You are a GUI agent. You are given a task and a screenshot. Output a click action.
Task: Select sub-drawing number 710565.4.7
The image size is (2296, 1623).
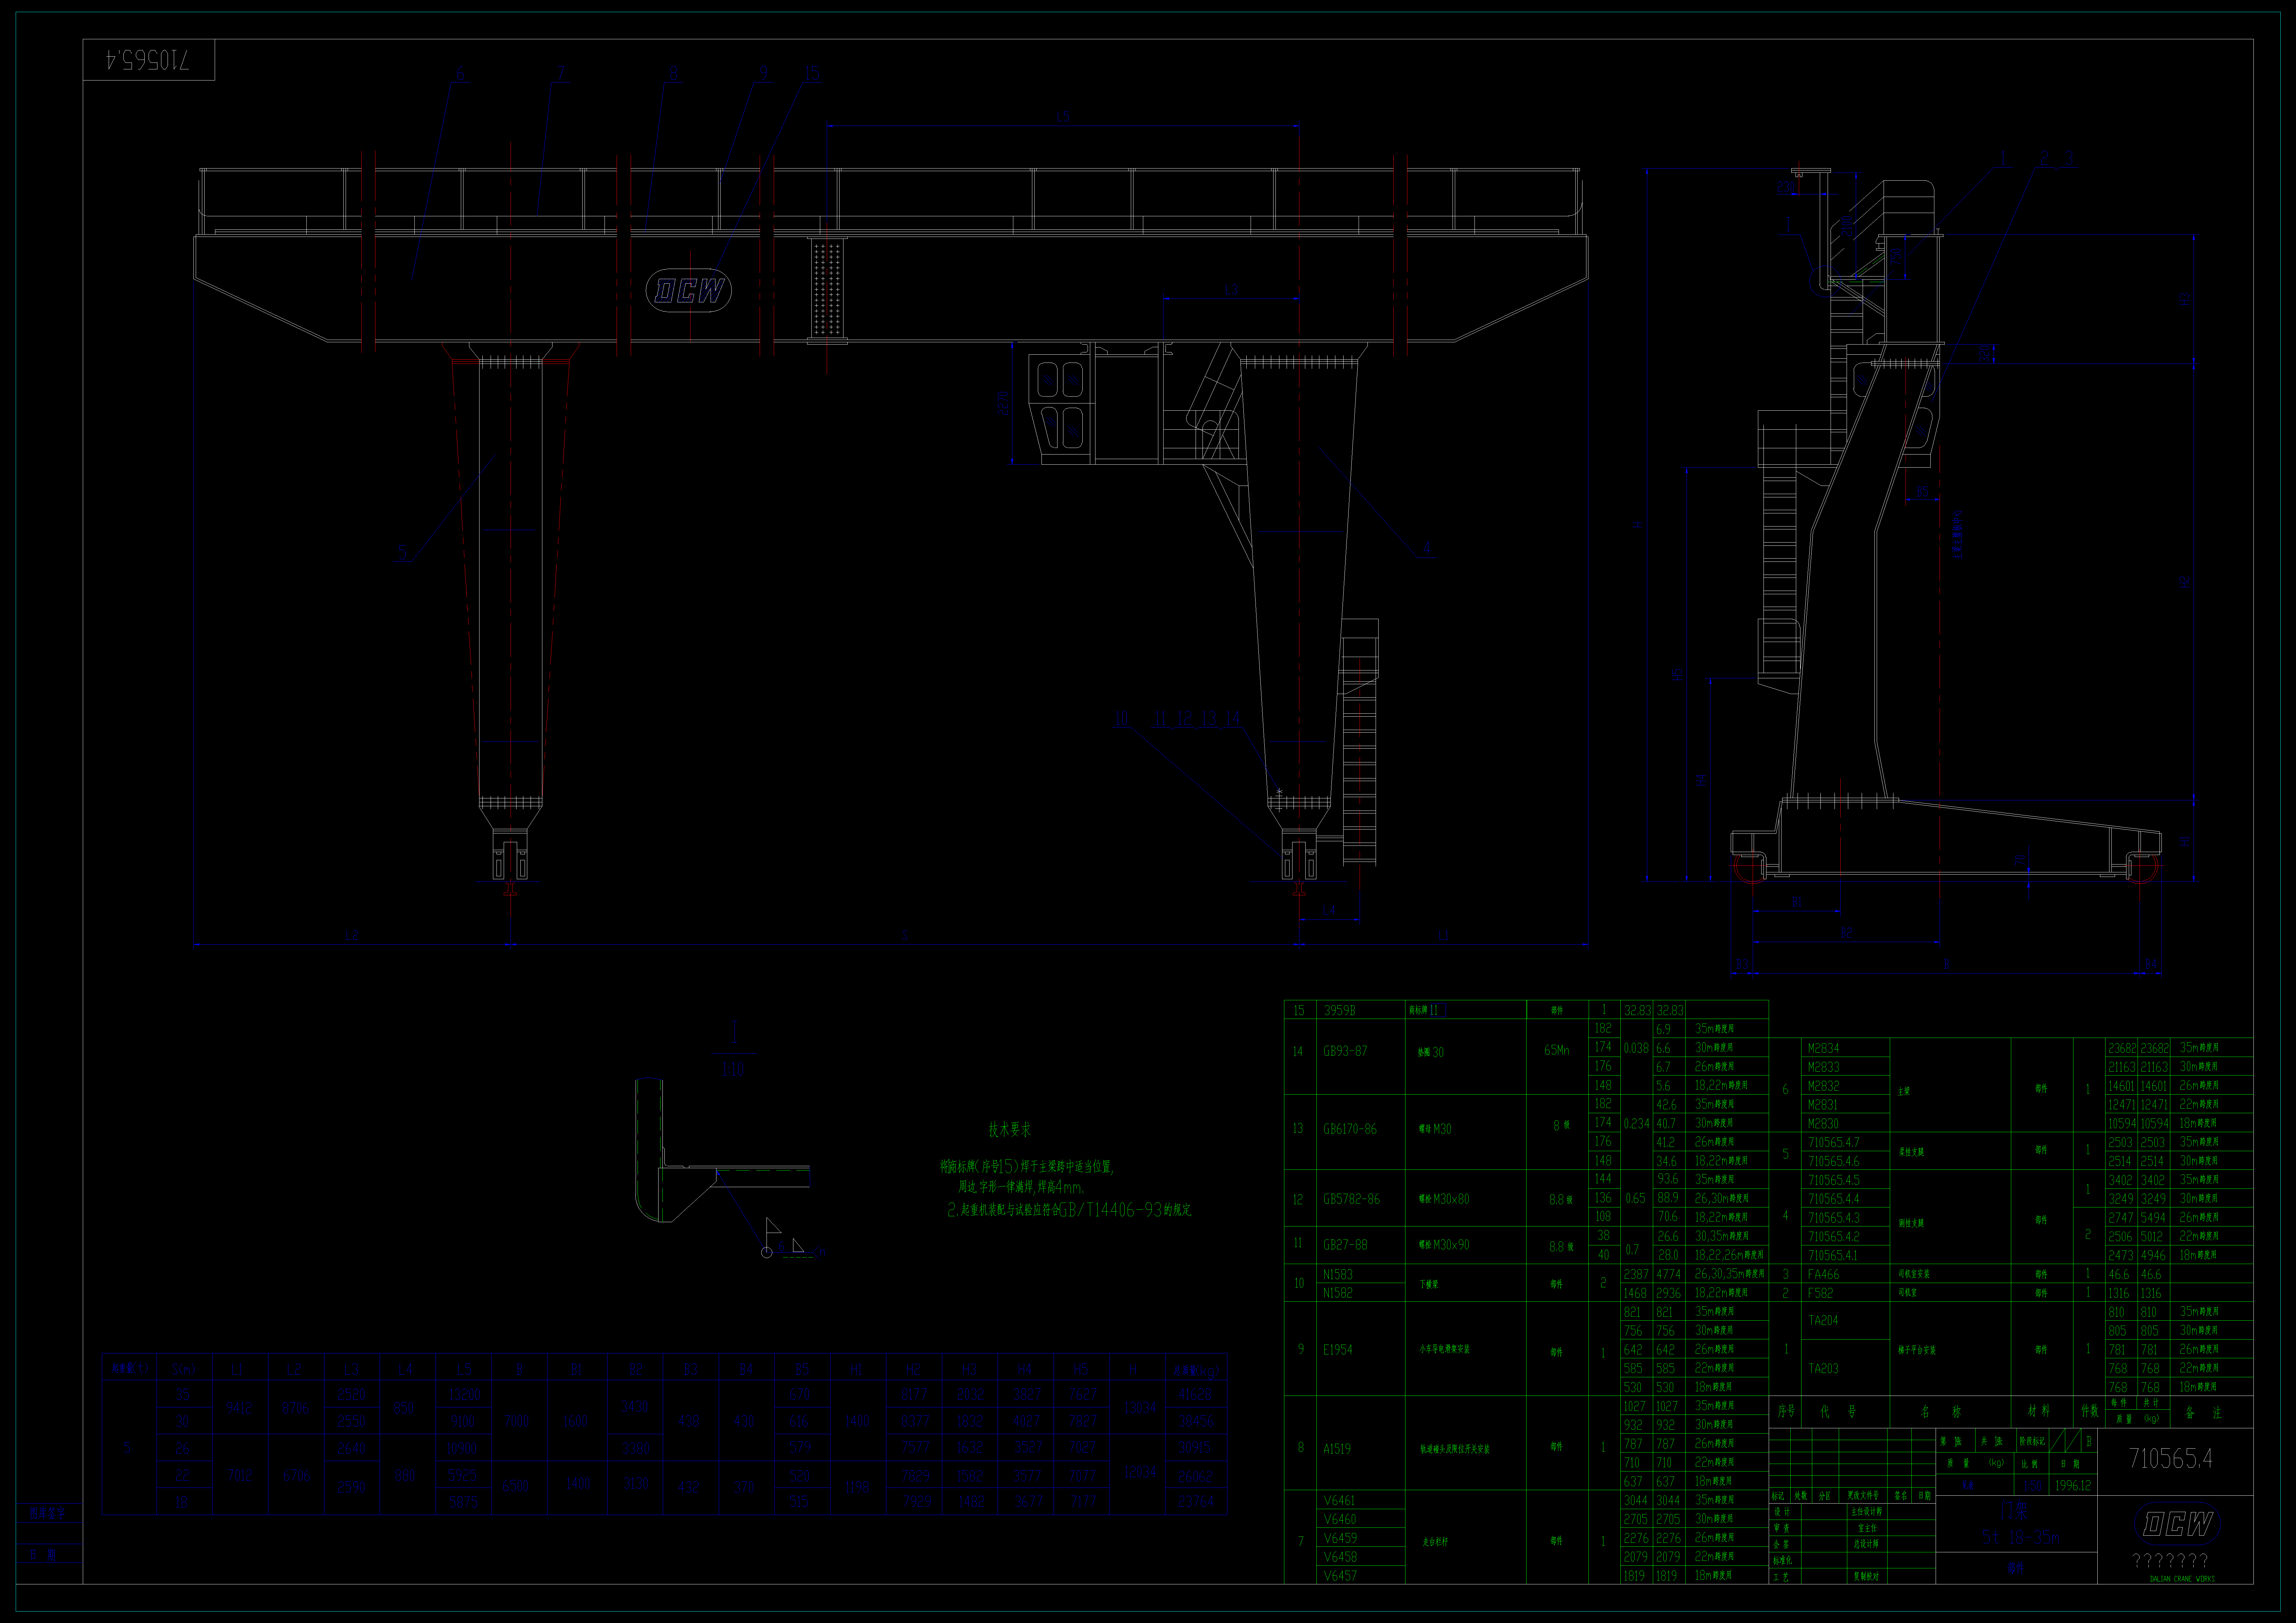pyautogui.click(x=1834, y=1142)
